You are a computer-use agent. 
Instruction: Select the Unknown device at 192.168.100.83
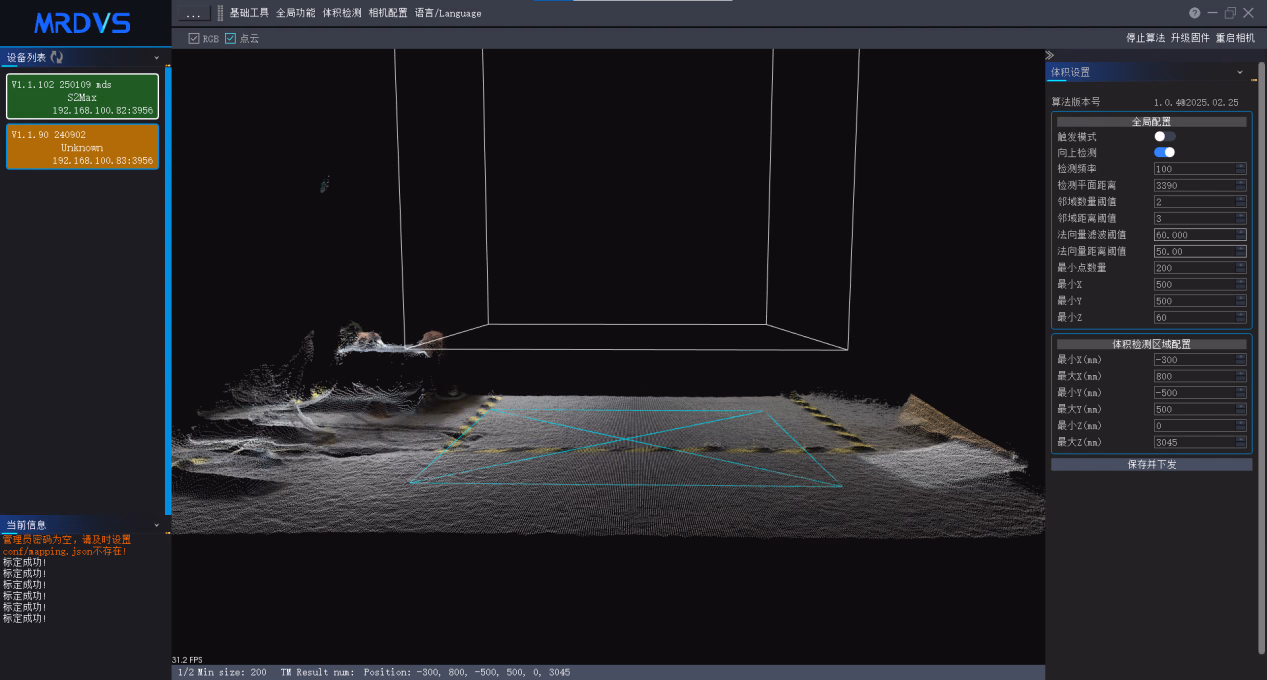pyautogui.click(x=83, y=146)
